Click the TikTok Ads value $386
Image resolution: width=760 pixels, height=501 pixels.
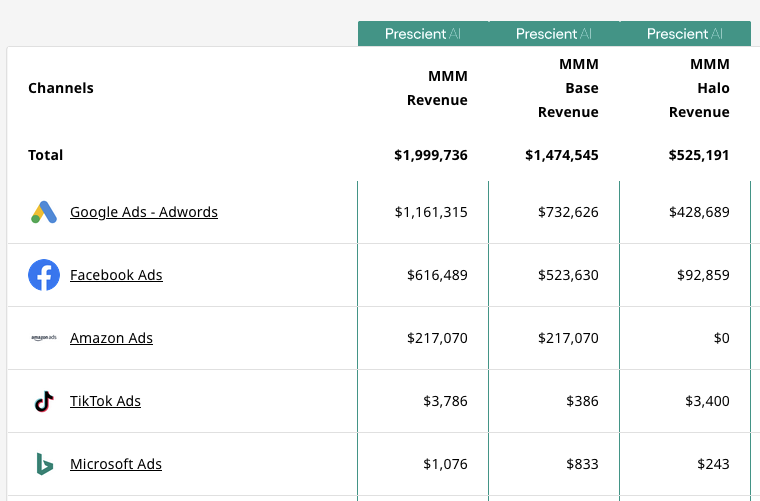(x=582, y=401)
